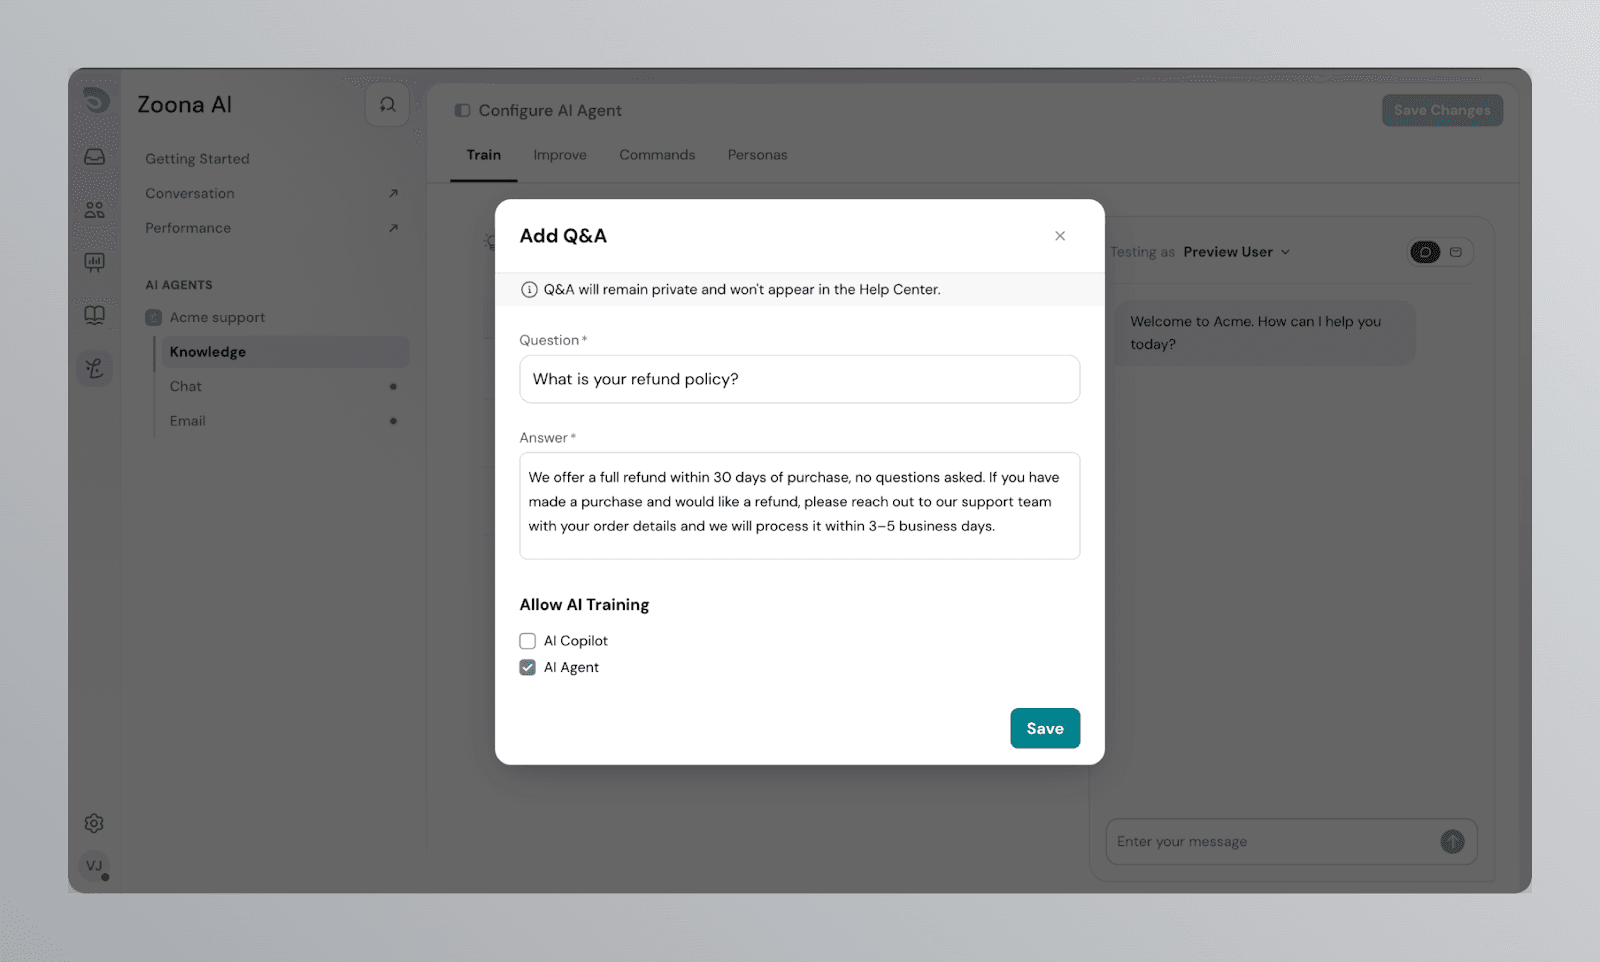The height and width of the screenshot is (962, 1600).
Task: Switch to the Improve tab
Action: point(560,155)
